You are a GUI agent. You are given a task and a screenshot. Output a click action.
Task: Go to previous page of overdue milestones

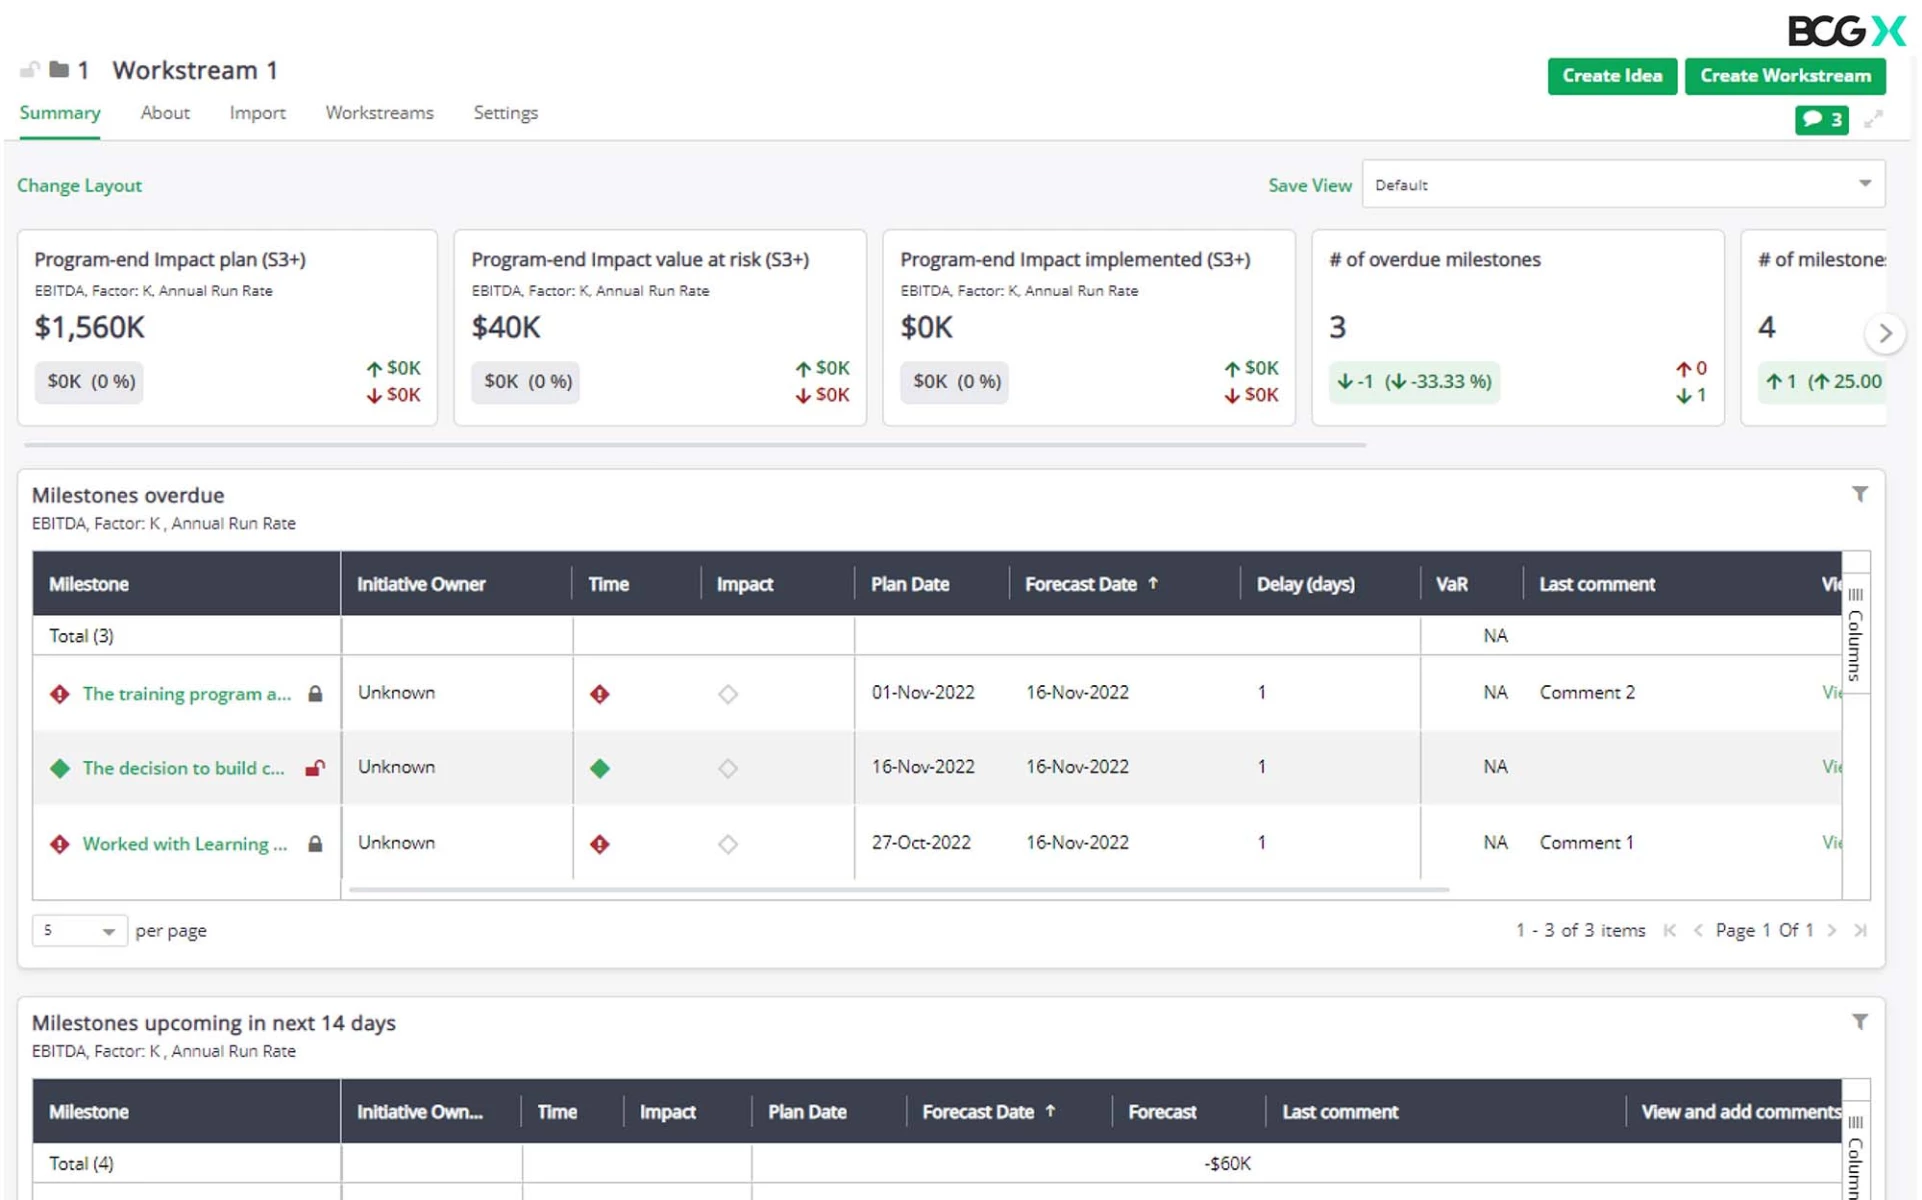click(x=1698, y=930)
